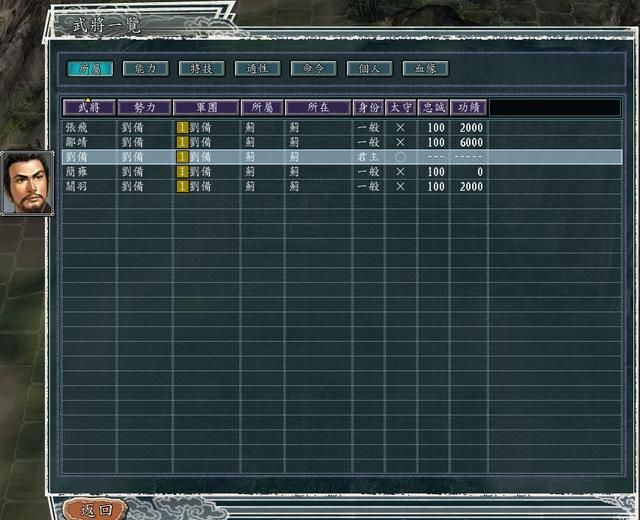Switch to the 能力 tab
Screen dimensions: 640x520
(145, 69)
